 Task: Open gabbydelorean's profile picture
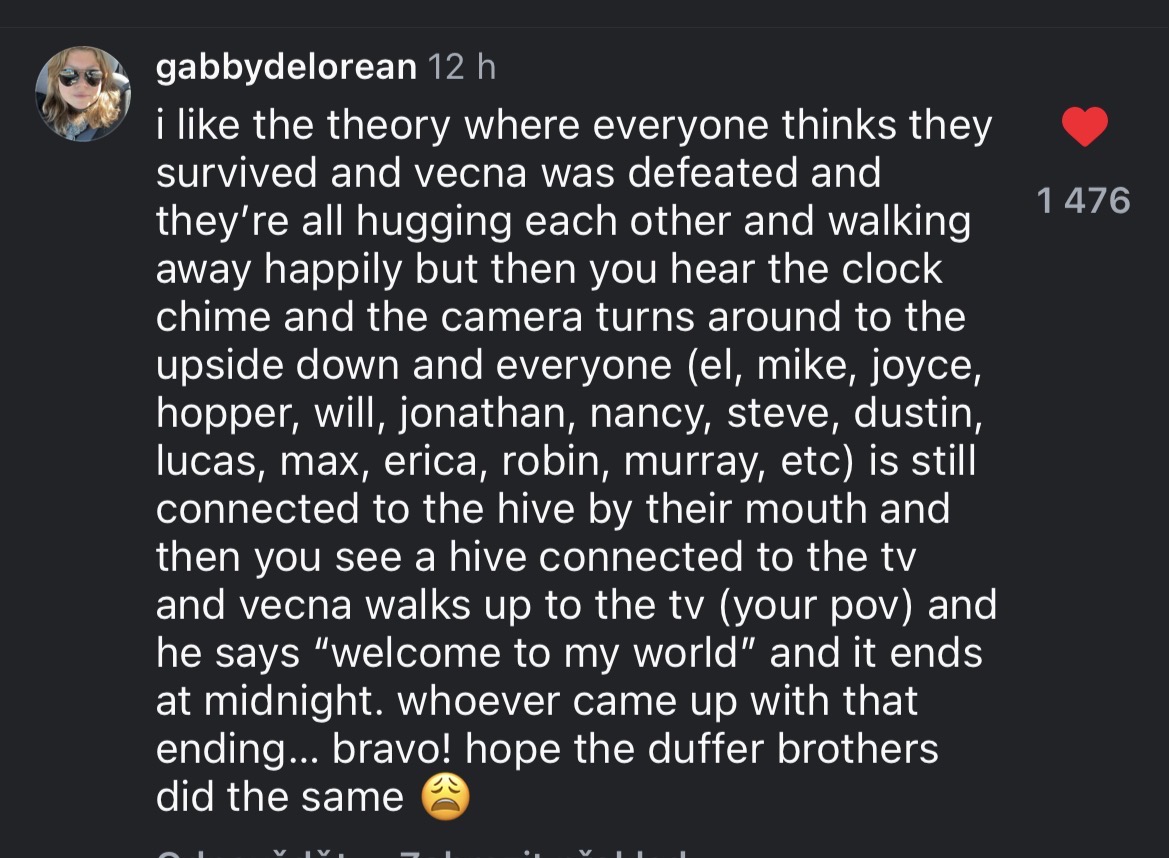(x=83, y=94)
